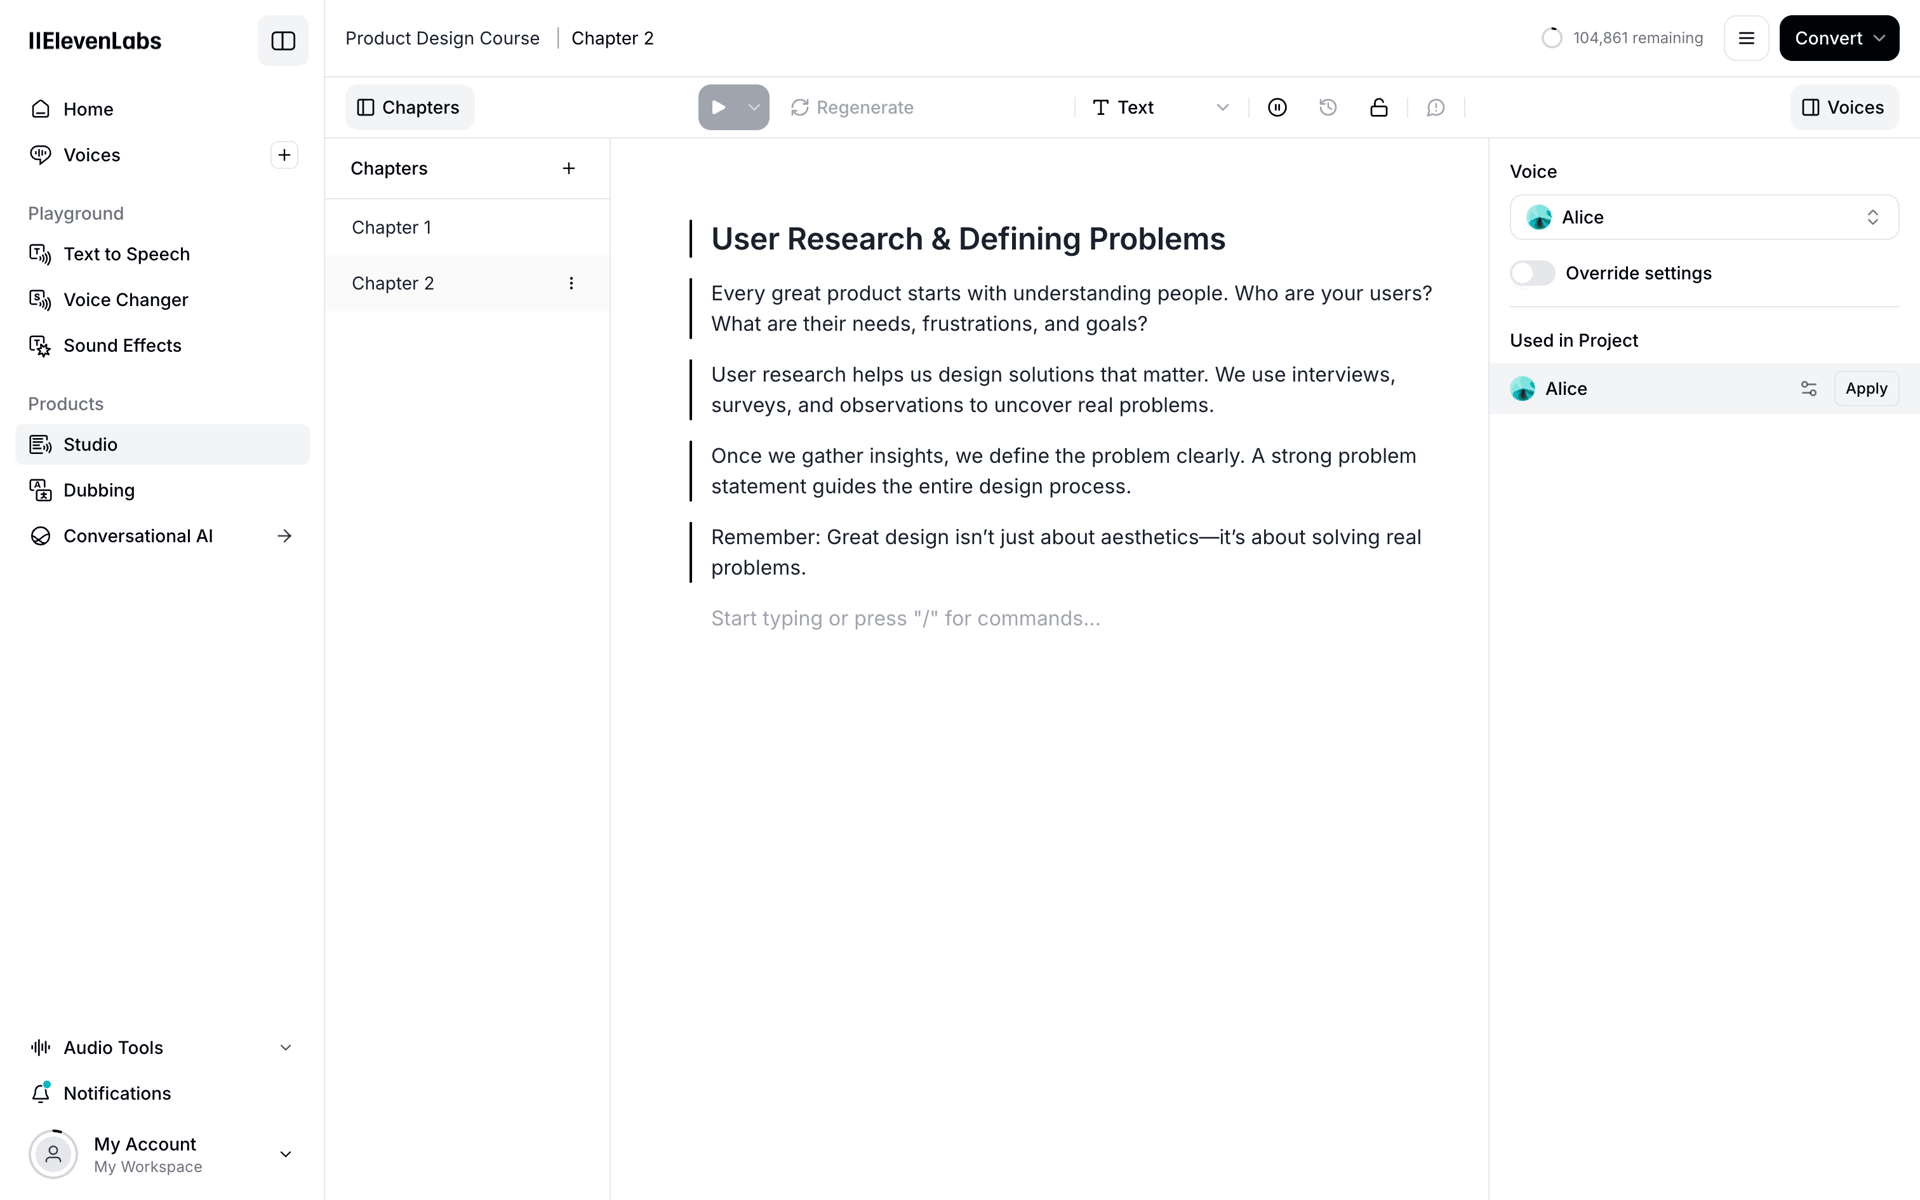Click Apply for Alice voice
1920x1200 pixels.
1866,388
